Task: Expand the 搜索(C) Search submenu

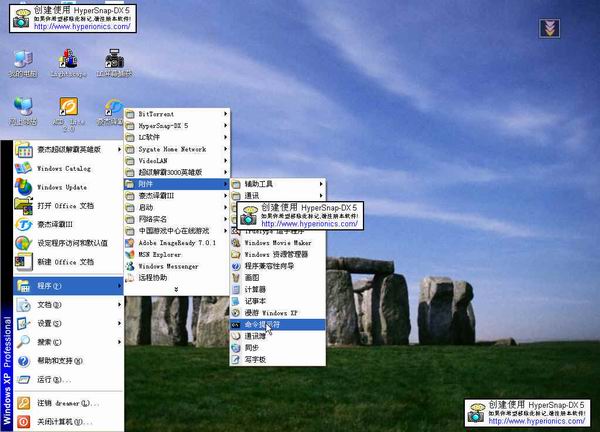Action: point(68,342)
